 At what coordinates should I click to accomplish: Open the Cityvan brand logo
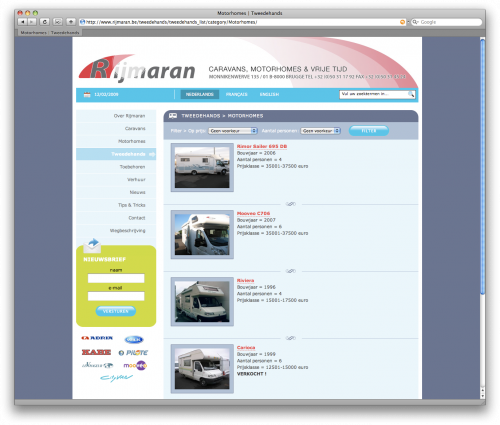[x=116, y=378]
